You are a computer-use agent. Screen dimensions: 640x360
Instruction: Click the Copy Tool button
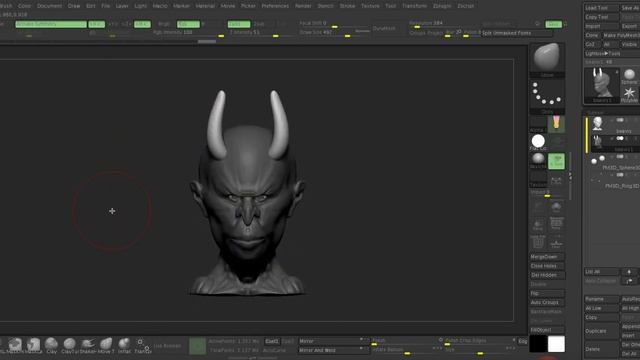602,17
